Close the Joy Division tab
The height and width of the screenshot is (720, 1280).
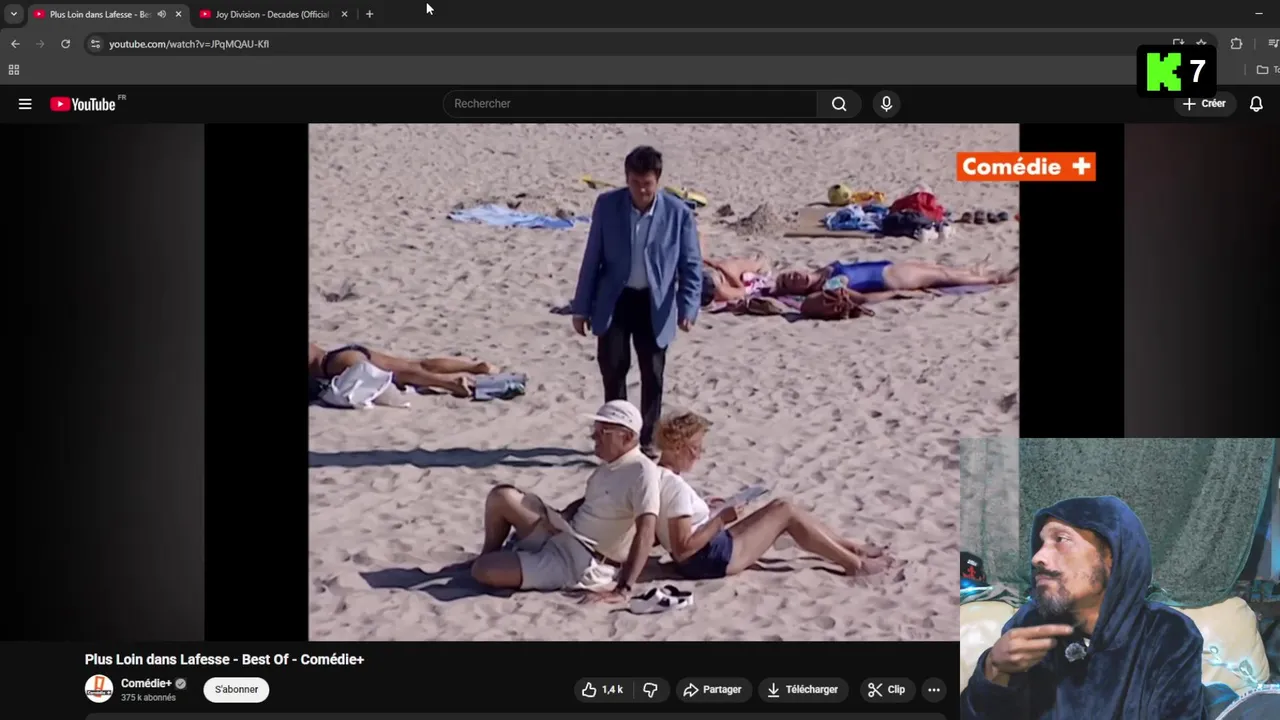pos(345,14)
